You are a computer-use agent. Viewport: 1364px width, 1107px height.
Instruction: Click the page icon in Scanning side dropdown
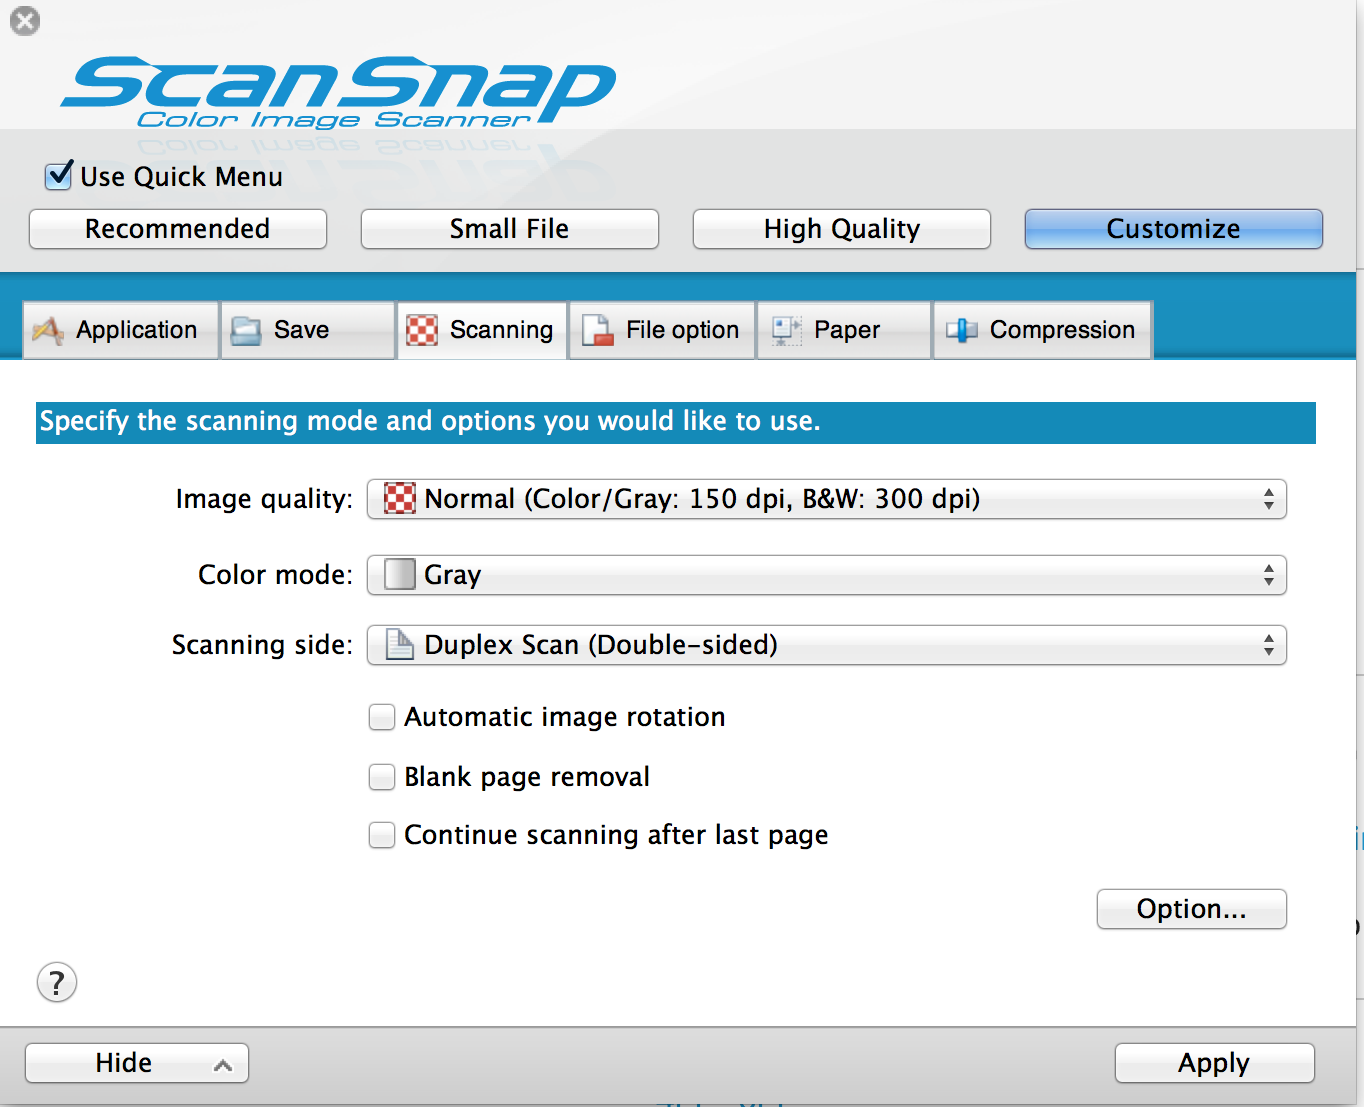click(400, 645)
